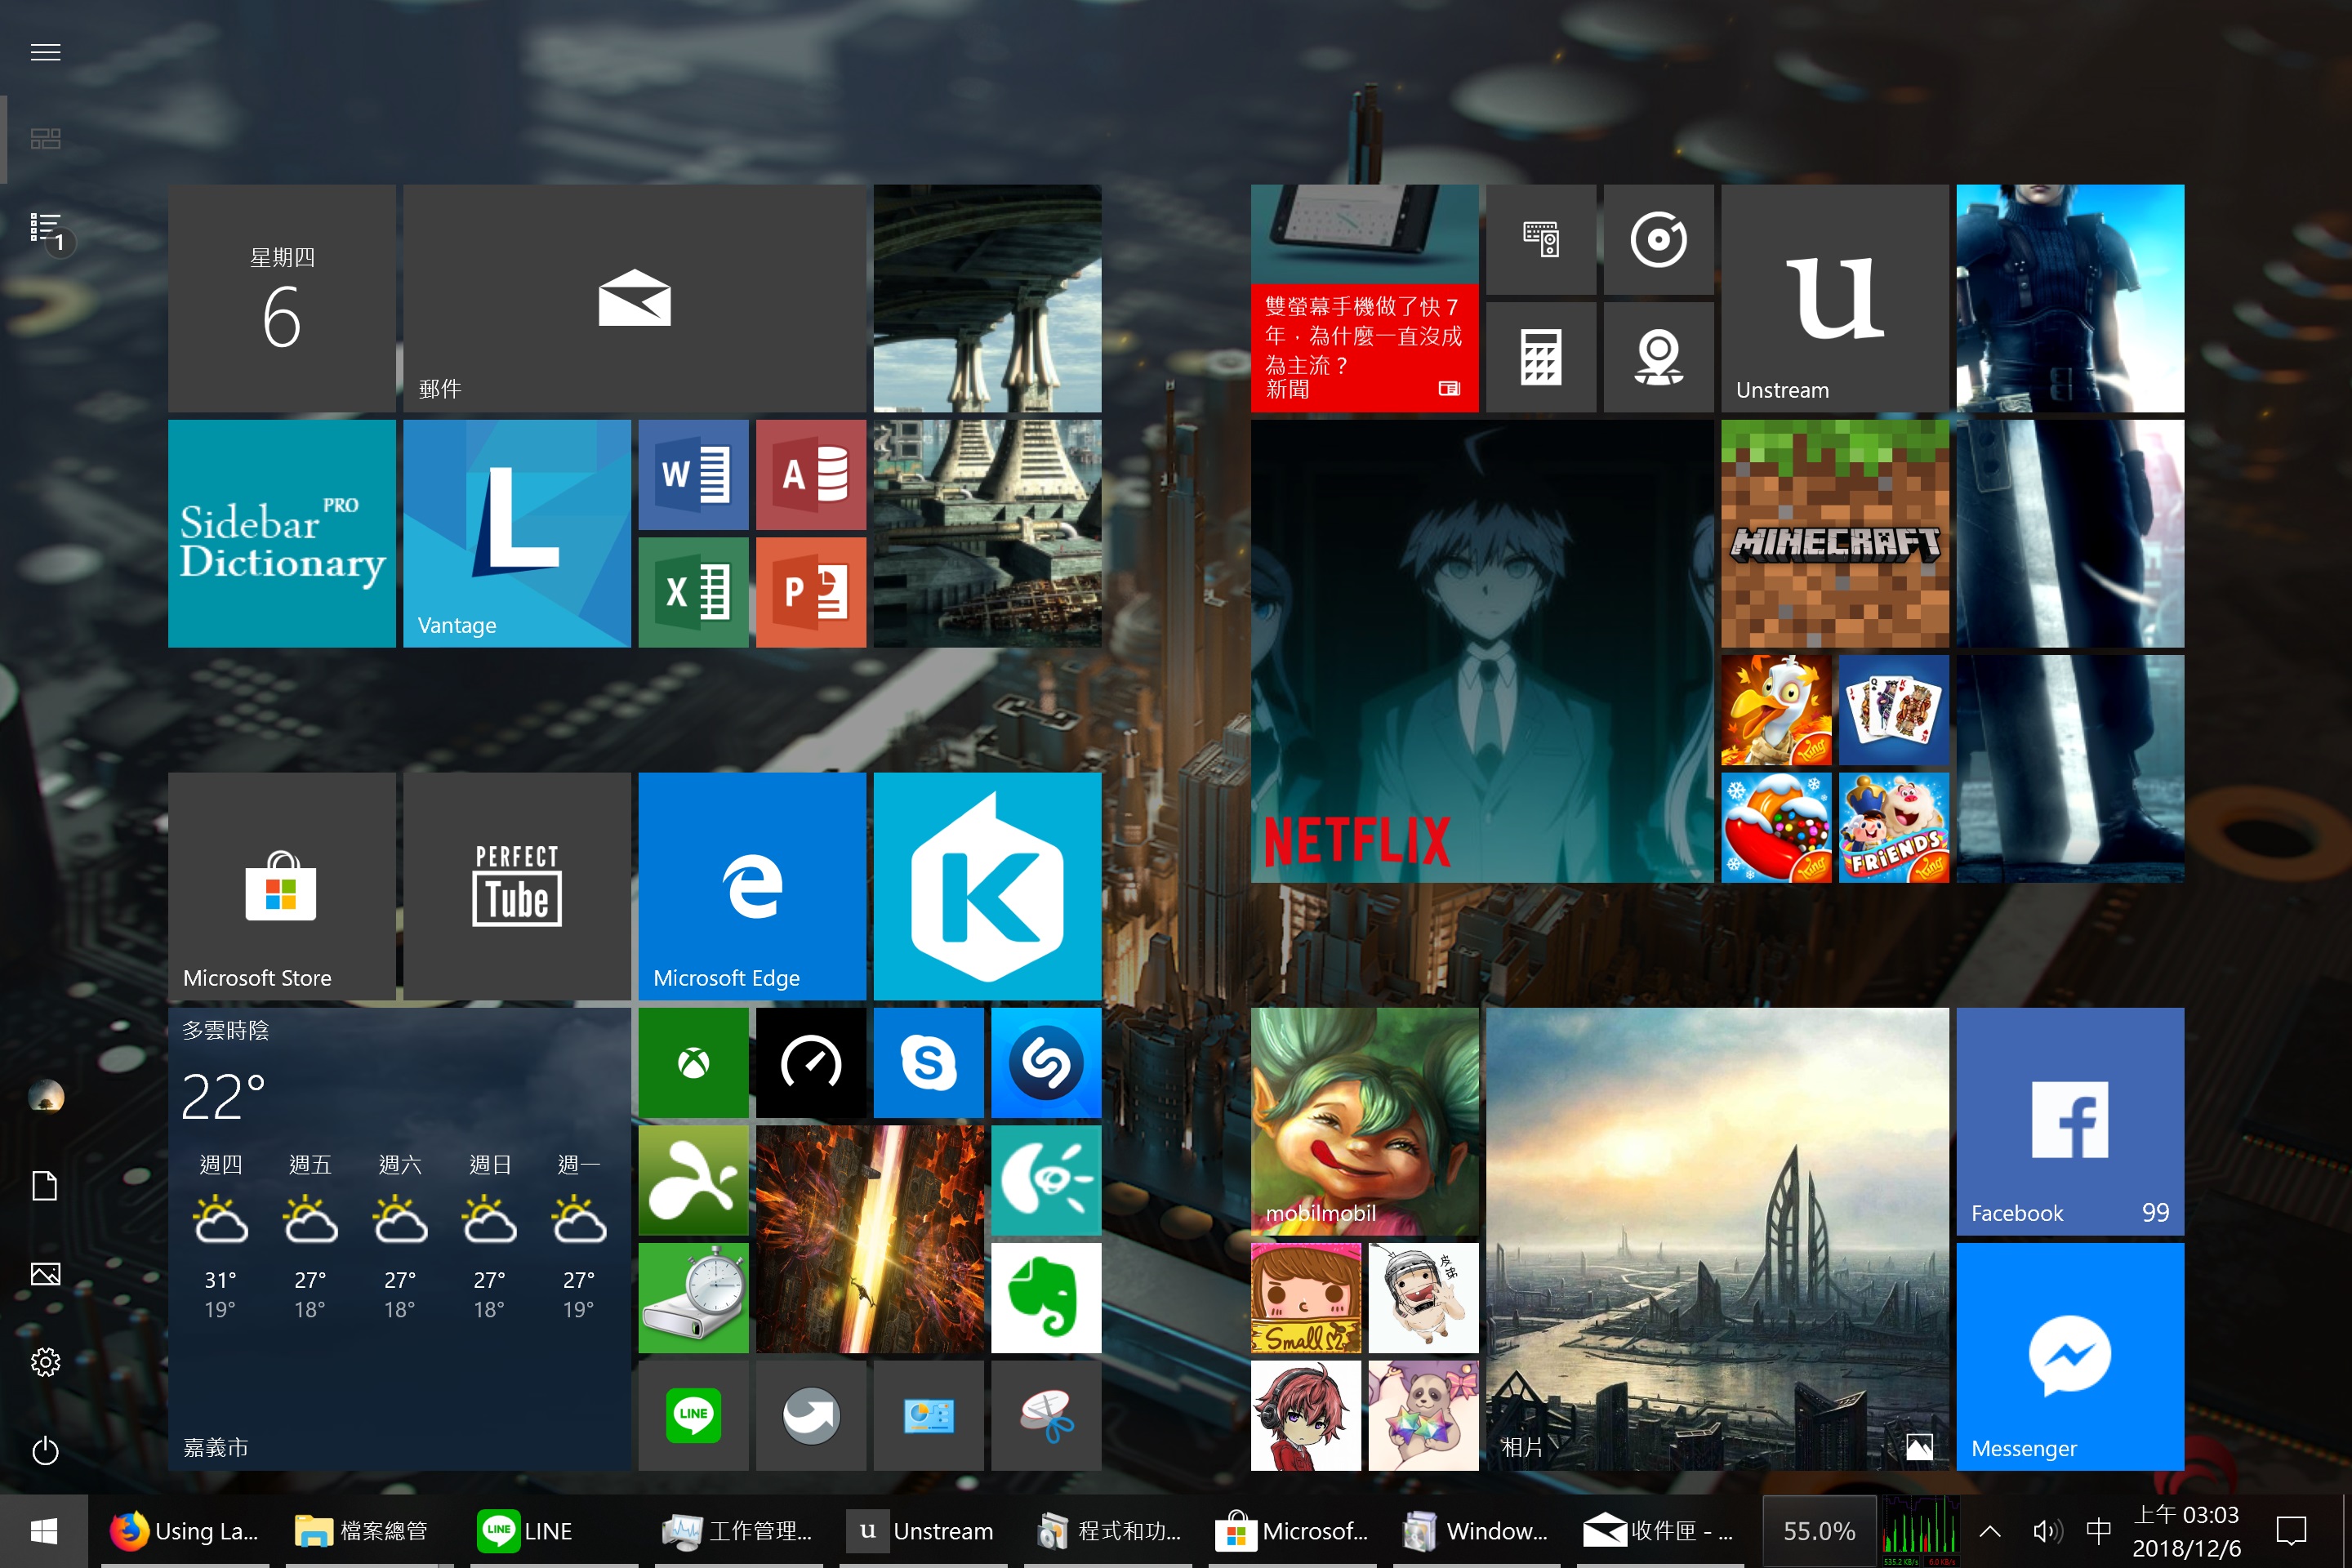Launch Sidebar Dictionary PRO tile

pyautogui.click(x=282, y=534)
